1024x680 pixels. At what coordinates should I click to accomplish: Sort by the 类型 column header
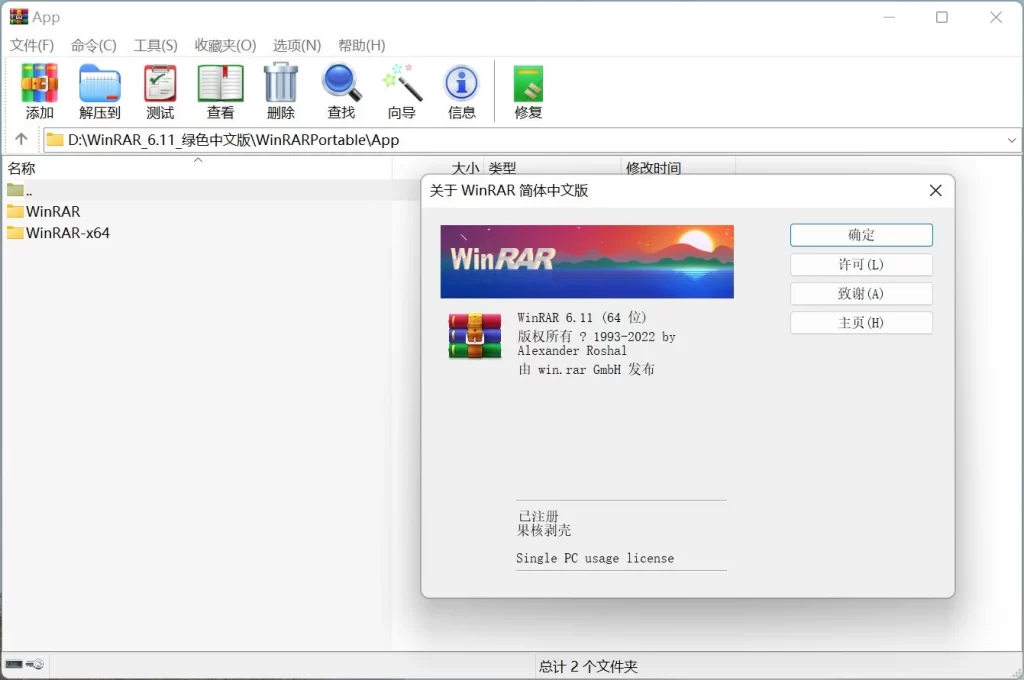point(552,168)
